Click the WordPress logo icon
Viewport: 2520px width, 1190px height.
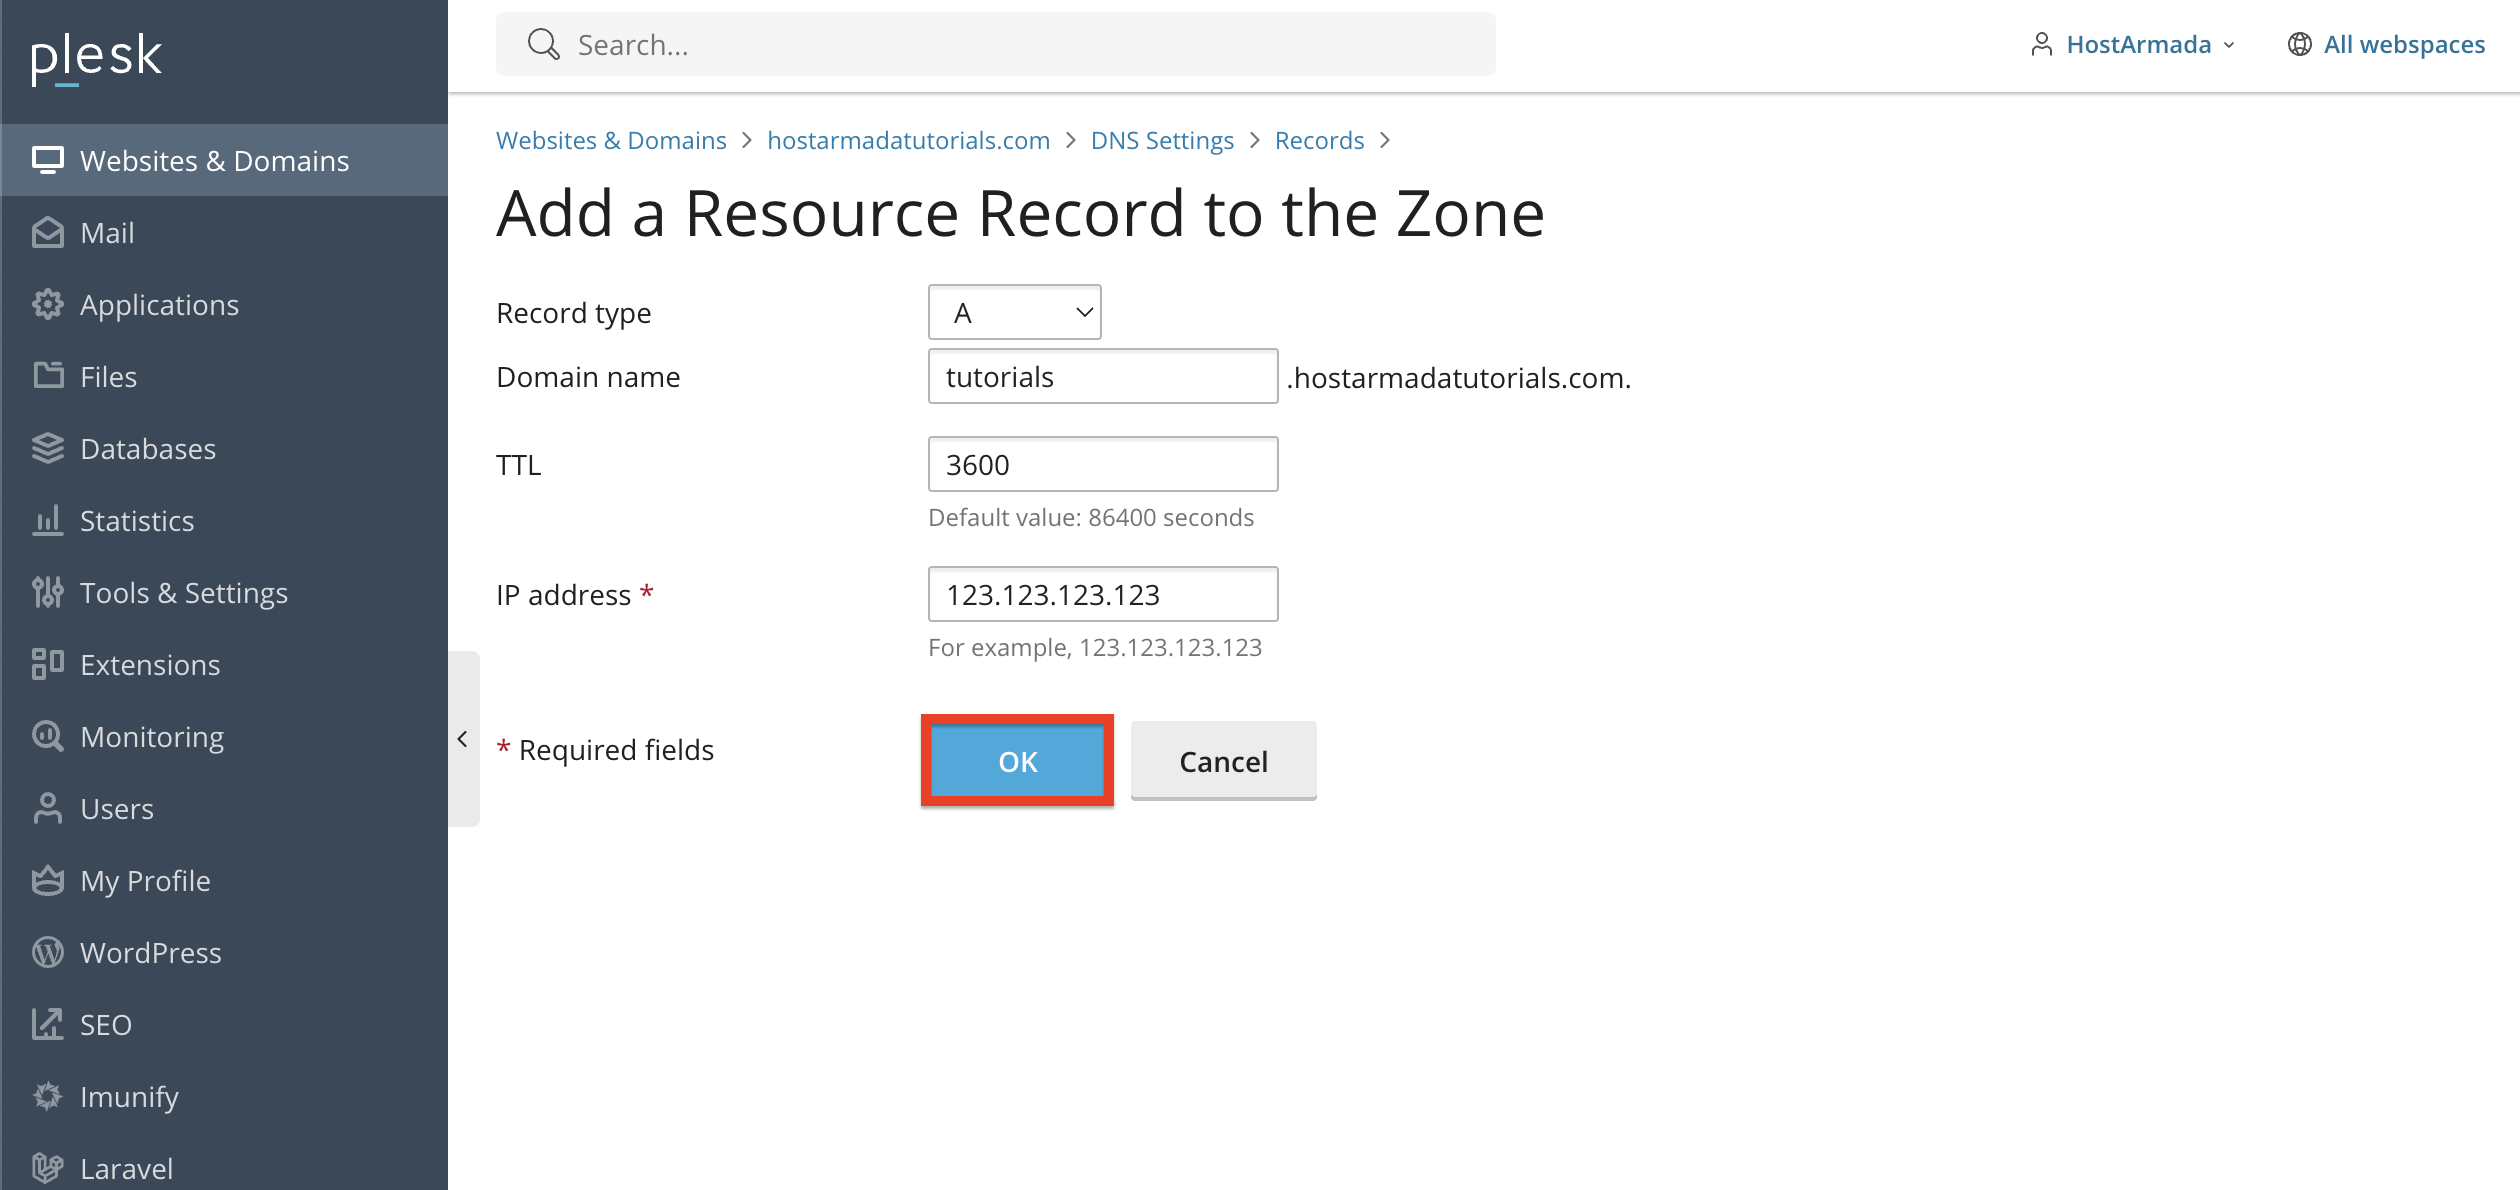(47, 952)
